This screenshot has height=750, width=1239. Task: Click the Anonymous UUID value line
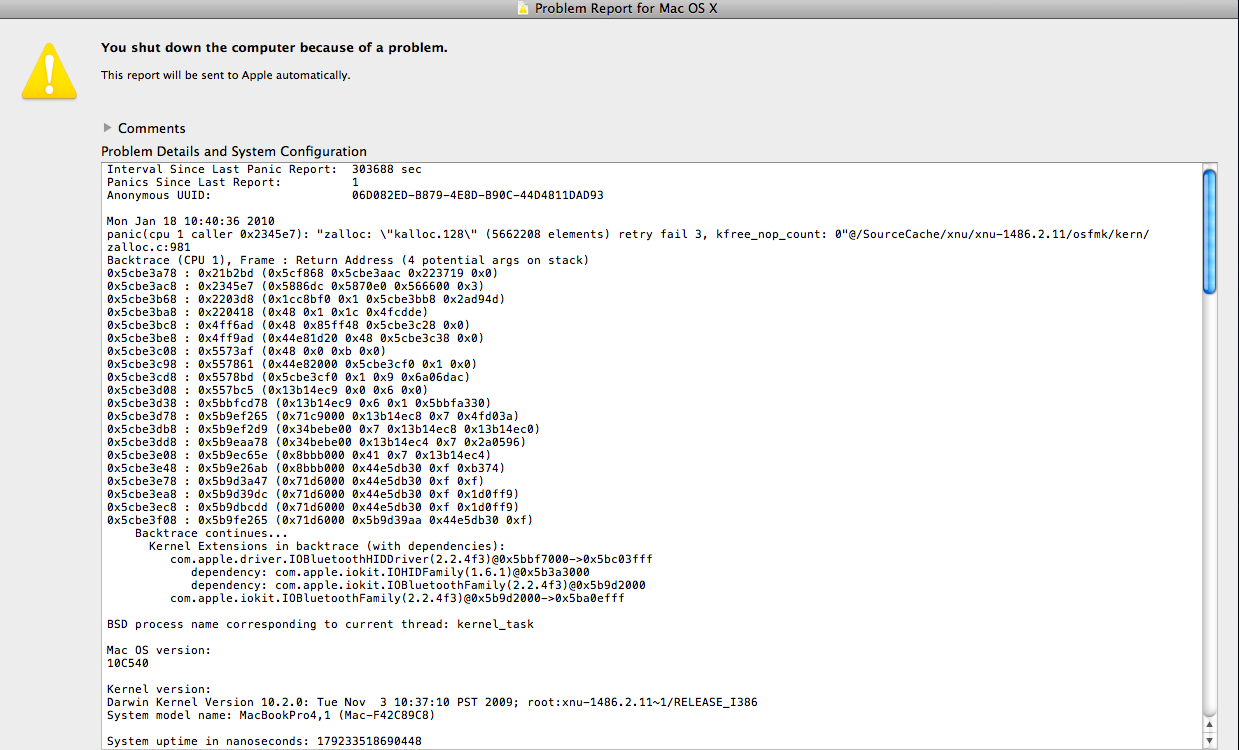355,196
